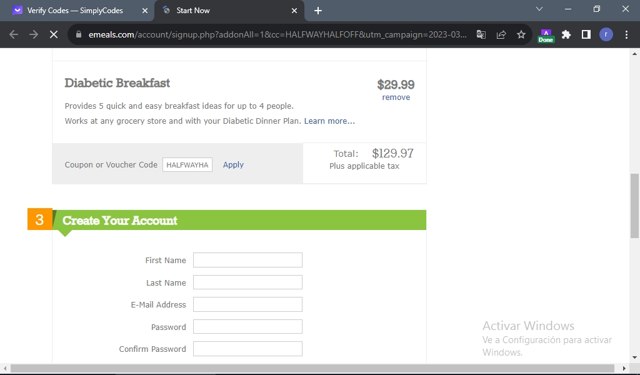Screen dimensions: 640x375
Task: Focus the Confirm Password field
Action: 248,349
